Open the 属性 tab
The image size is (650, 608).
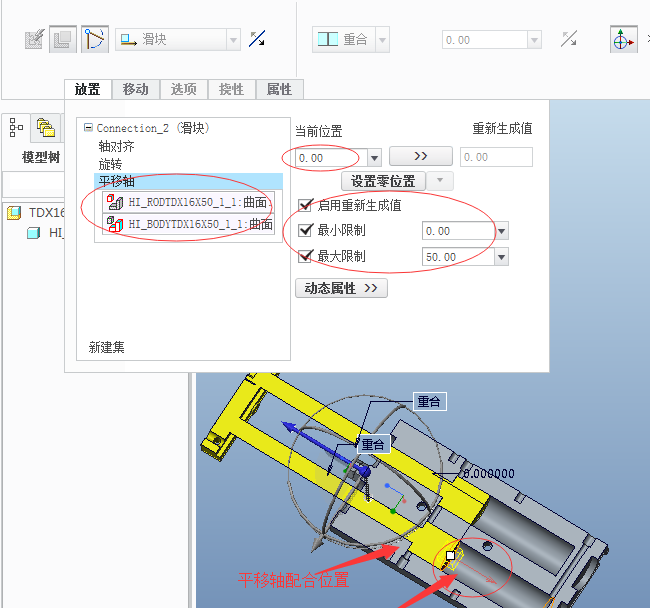[x=279, y=89]
